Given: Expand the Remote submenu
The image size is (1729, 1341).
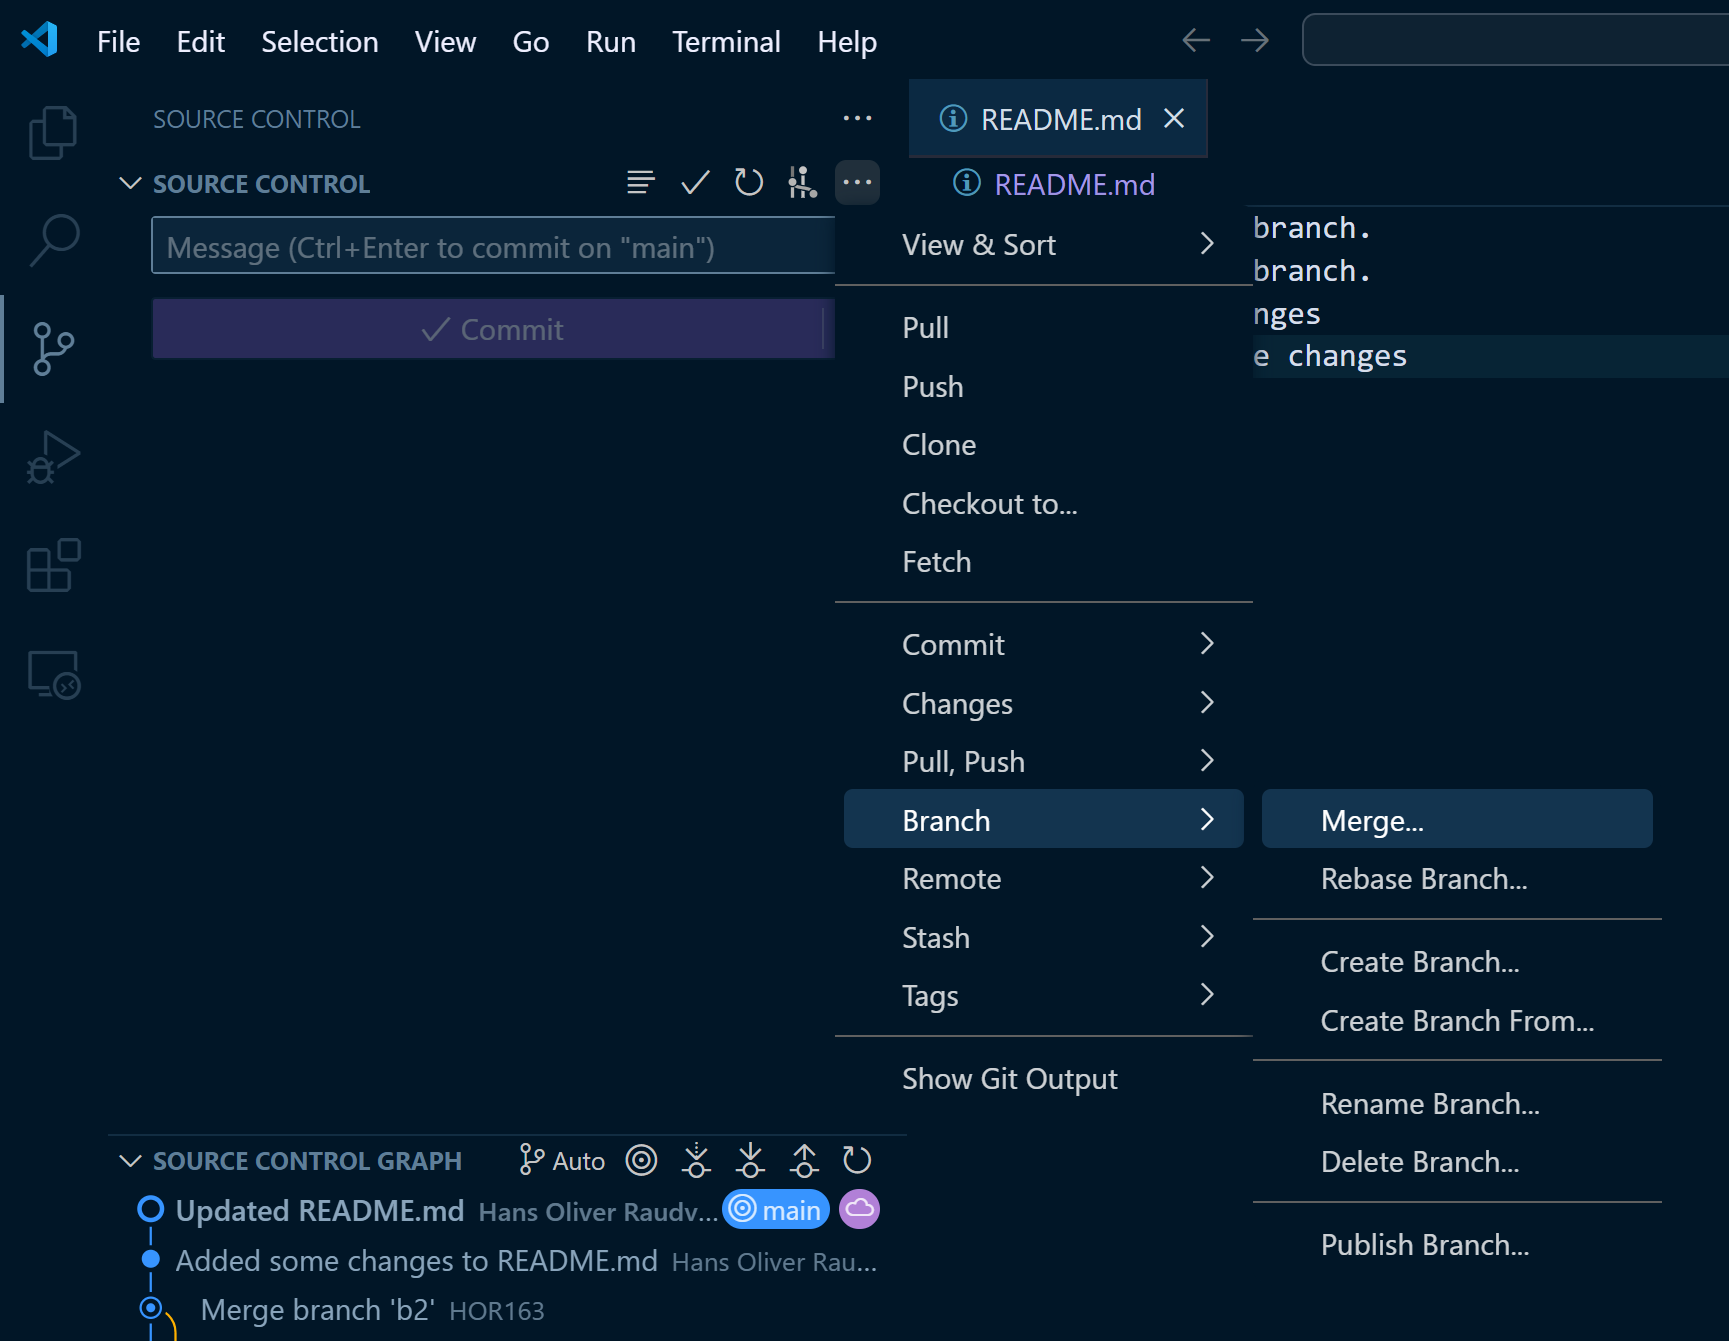Looking at the screenshot, I should coord(1043,878).
